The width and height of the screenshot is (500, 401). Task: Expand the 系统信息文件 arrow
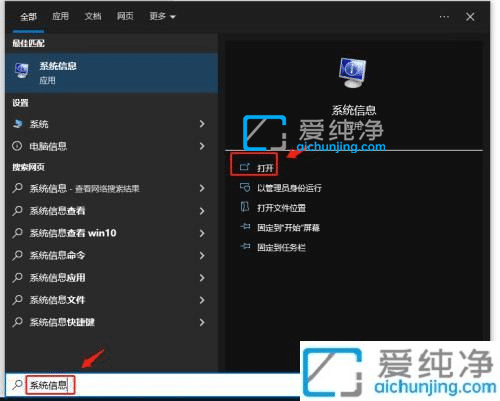click(x=202, y=300)
